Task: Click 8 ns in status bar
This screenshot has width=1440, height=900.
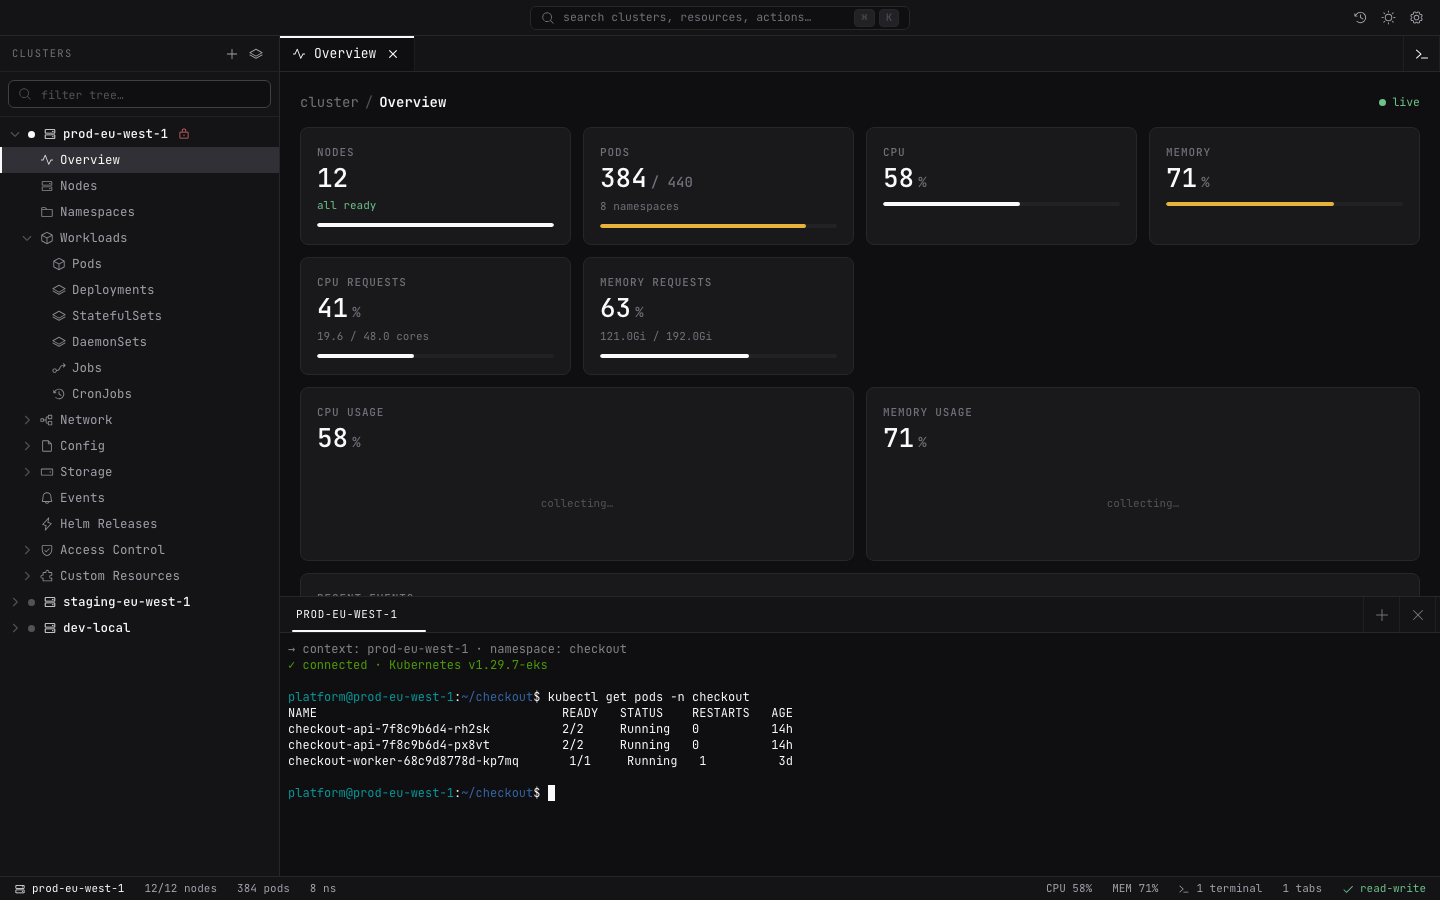Action: 322,888
